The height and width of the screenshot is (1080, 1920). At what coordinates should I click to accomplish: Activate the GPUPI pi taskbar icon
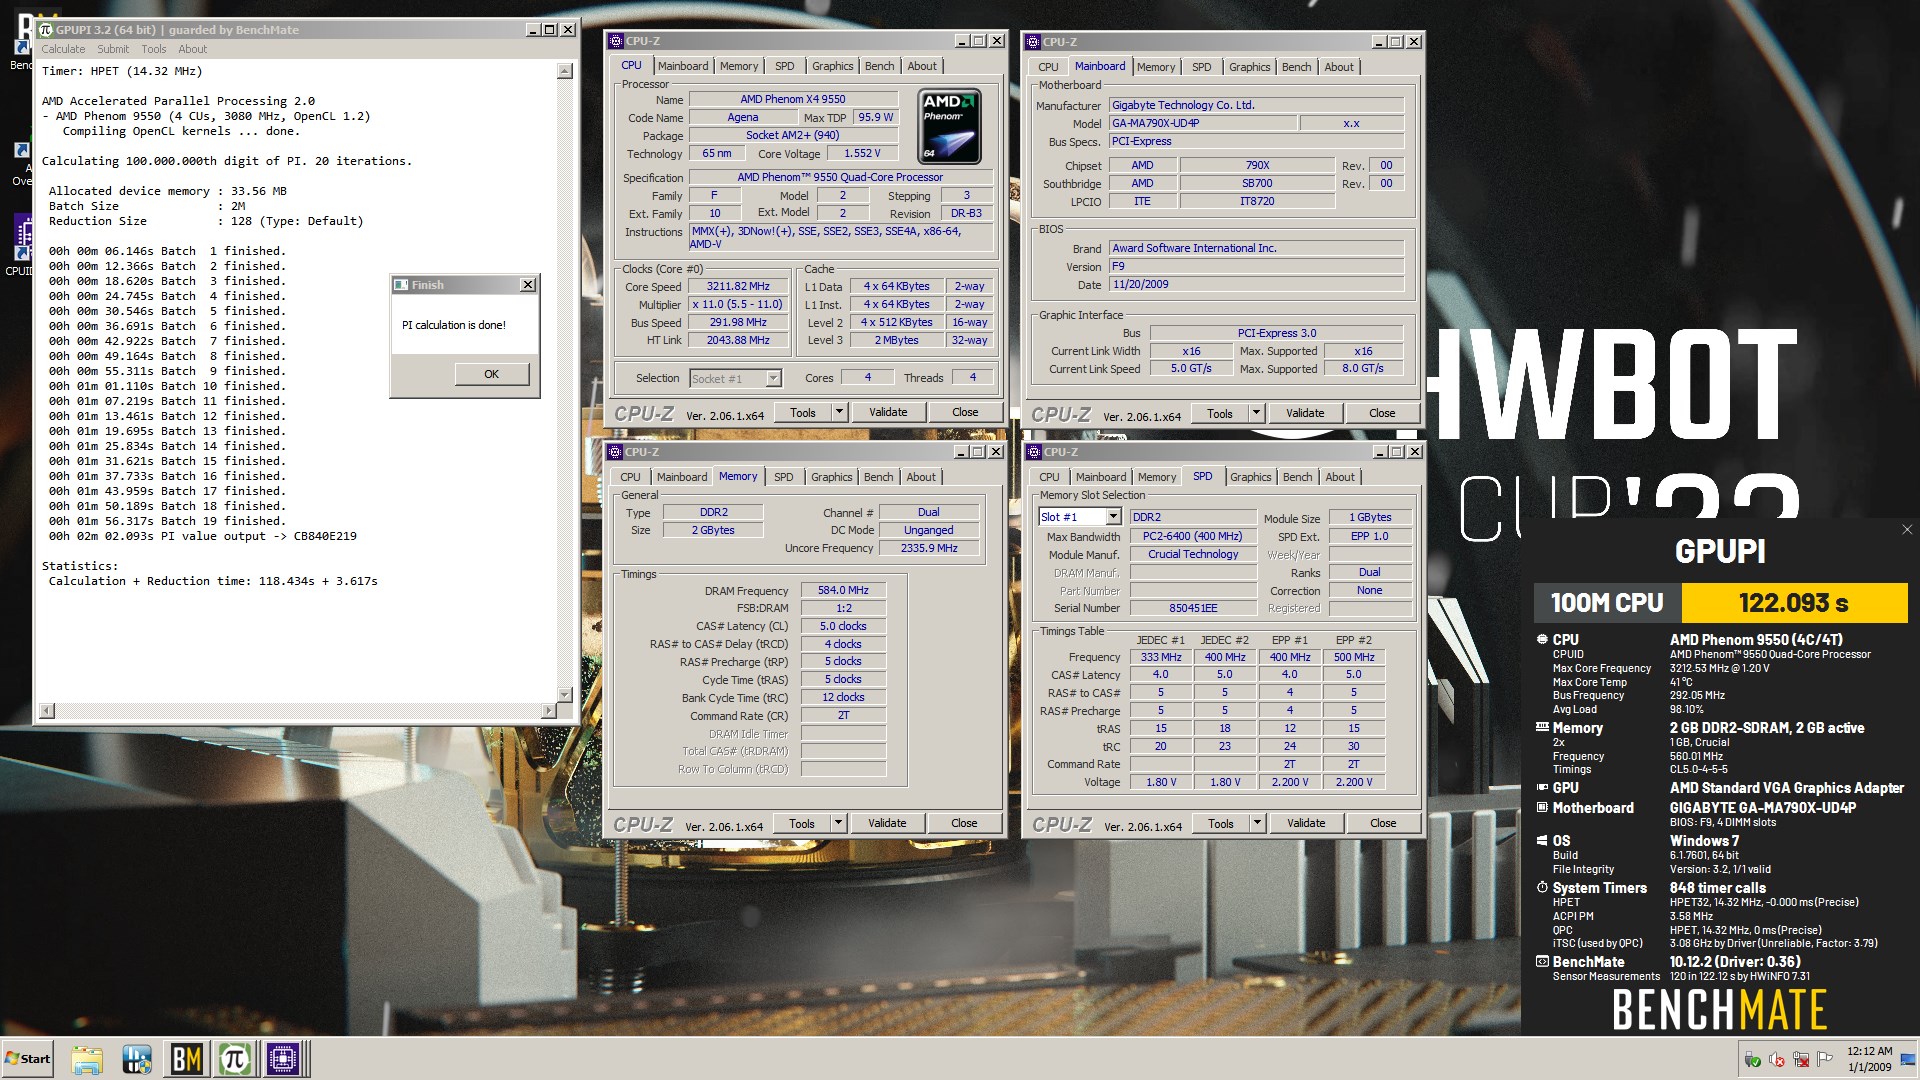pyautogui.click(x=235, y=1059)
